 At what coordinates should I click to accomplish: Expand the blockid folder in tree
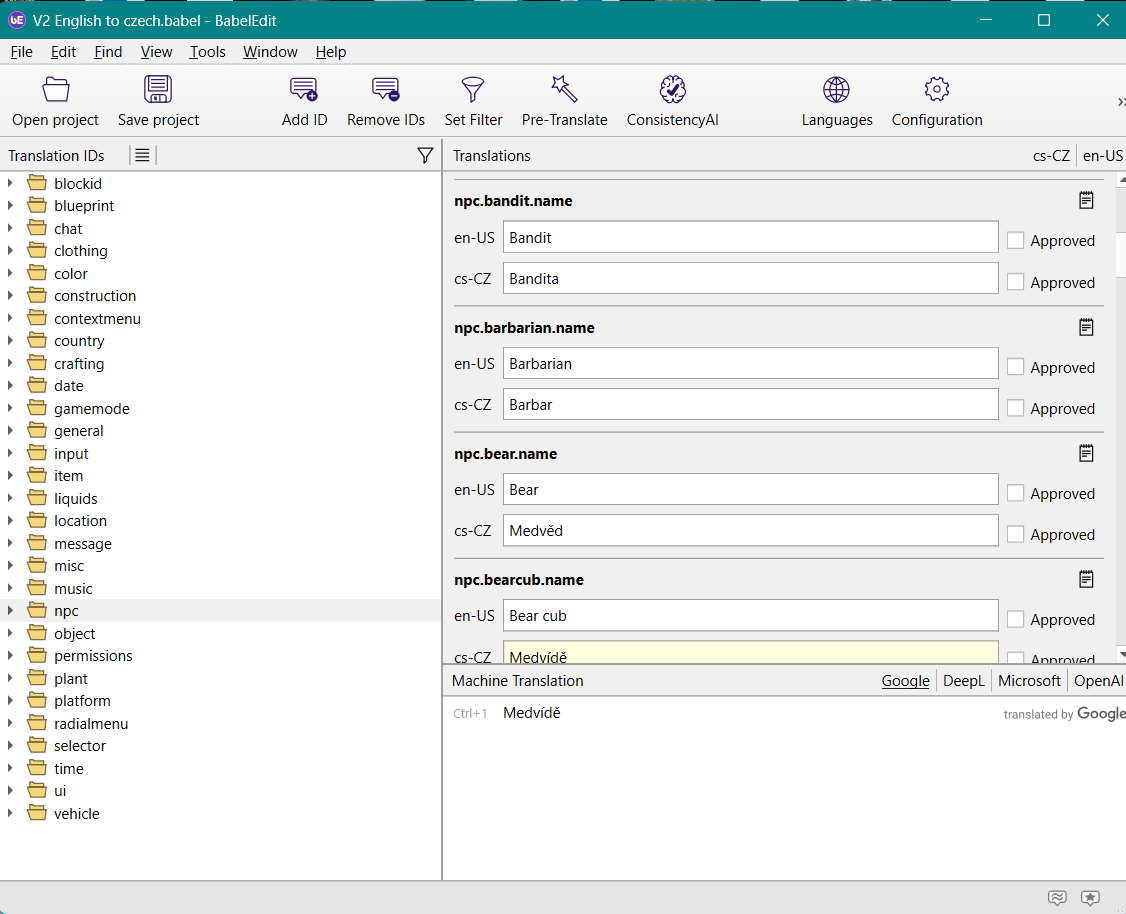[x=10, y=183]
